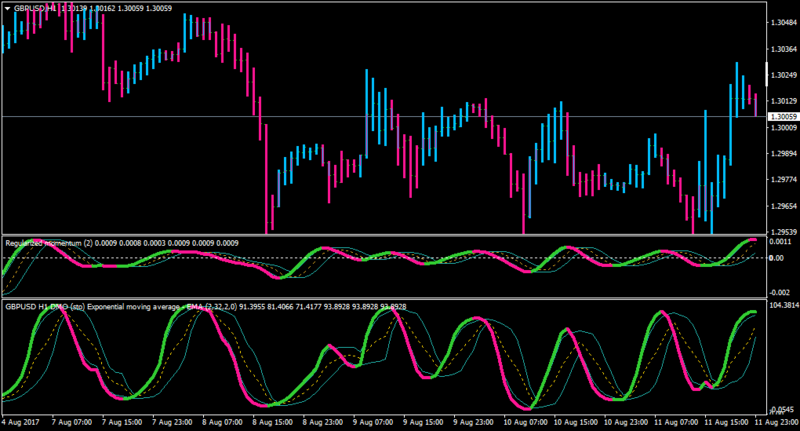The image size is (800, 431).
Task: Click the 1.29894 price scale label
Action: click(784, 154)
